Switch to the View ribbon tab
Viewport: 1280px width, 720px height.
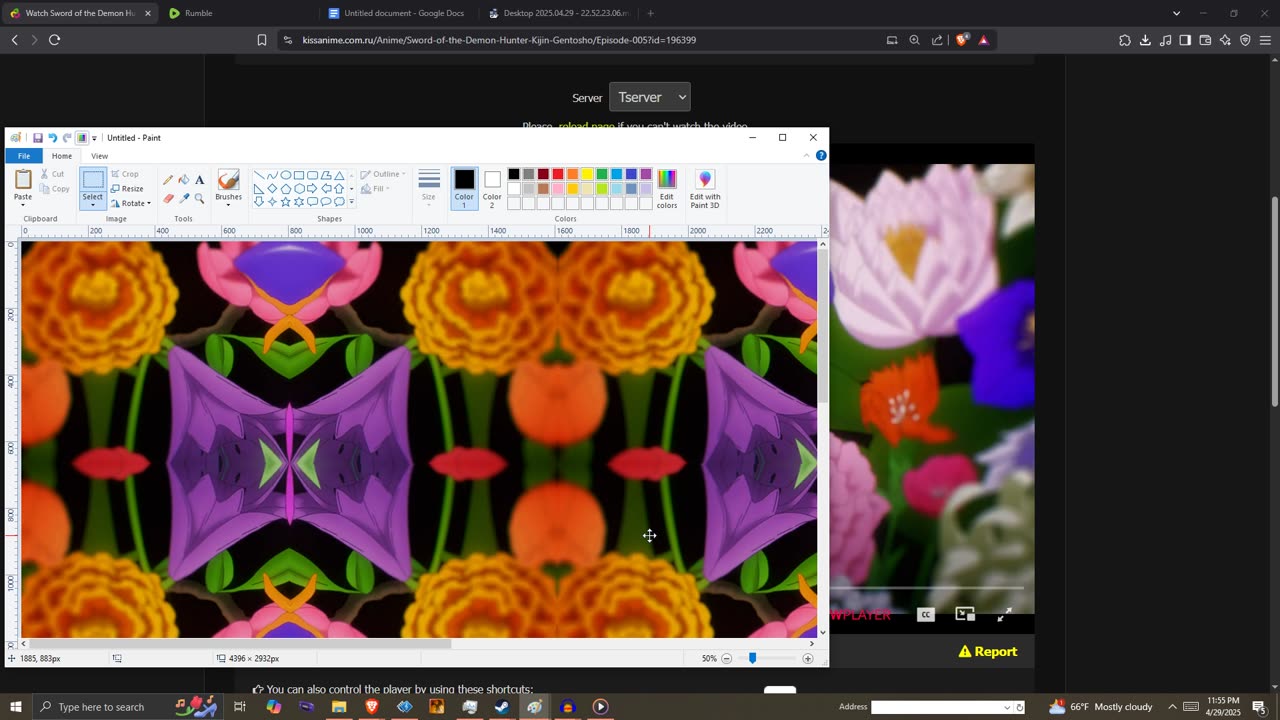point(99,156)
